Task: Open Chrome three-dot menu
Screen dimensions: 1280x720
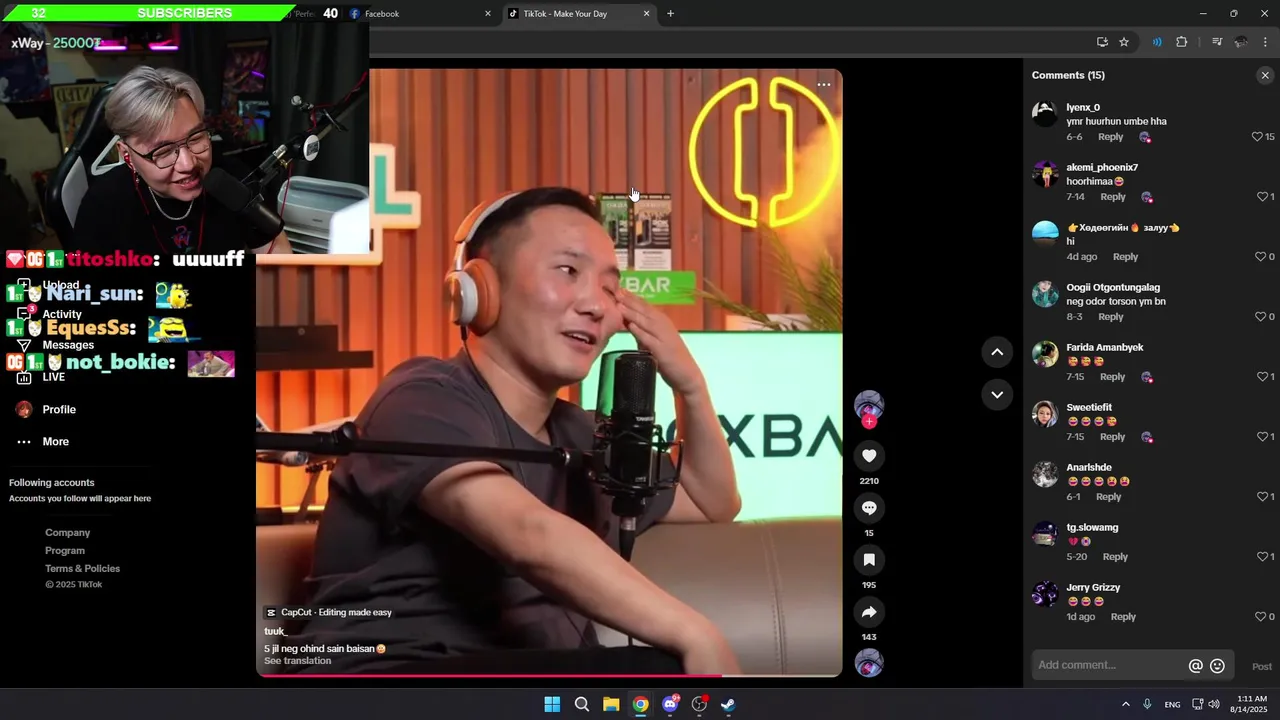Action: (1266, 42)
